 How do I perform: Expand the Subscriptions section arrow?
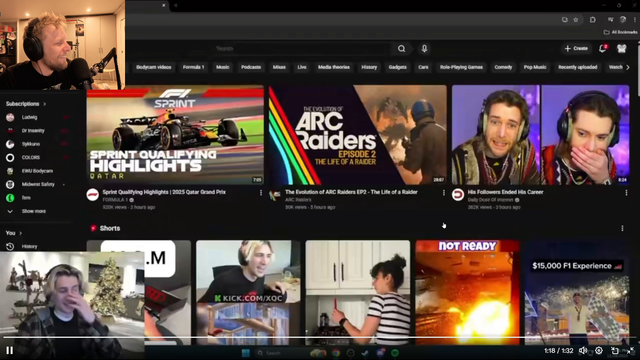(44, 104)
